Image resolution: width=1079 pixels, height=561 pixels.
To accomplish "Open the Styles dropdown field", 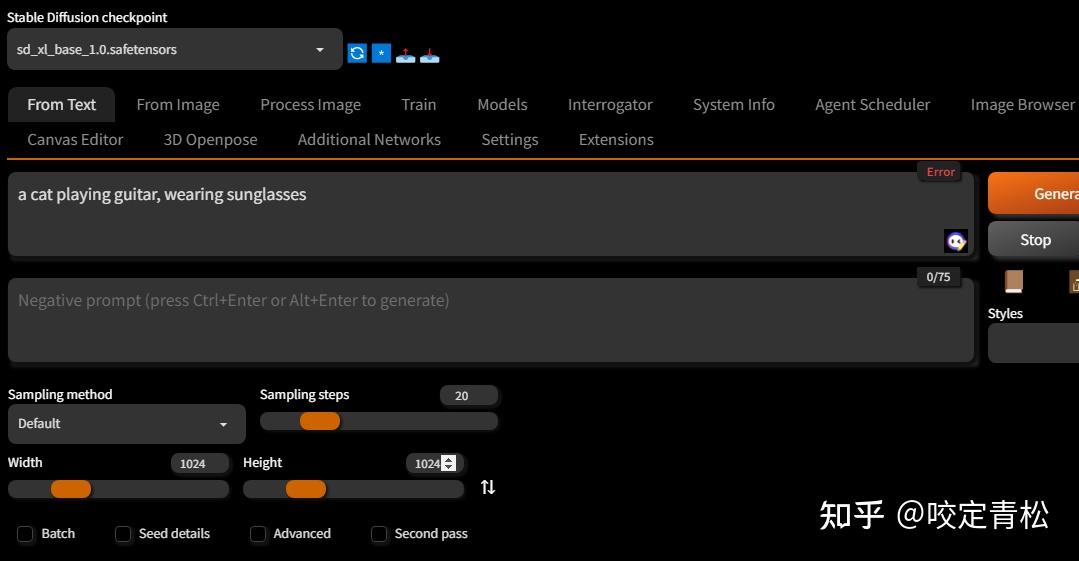I will (1033, 343).
